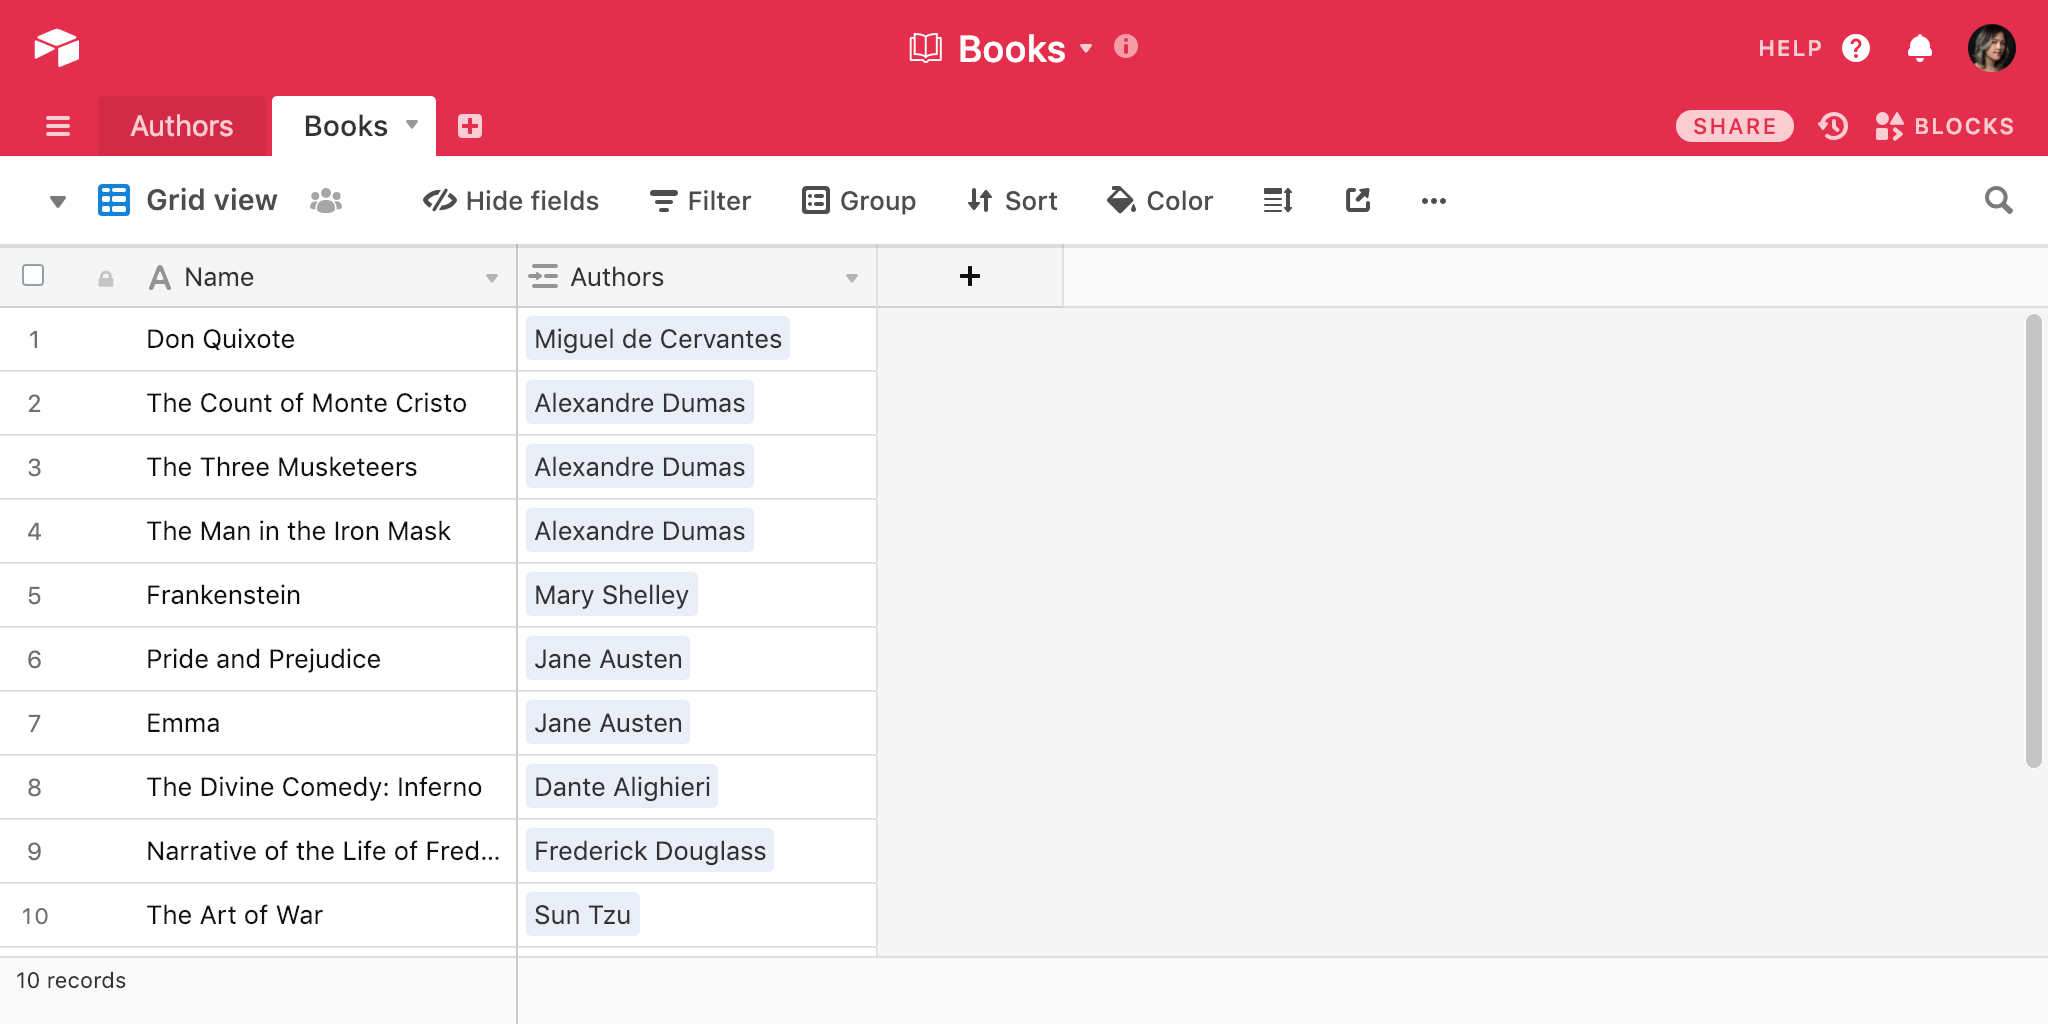This screenshot has height=1024, width=2048.
Task: Click row number 1
Action: (x=34, y=340)
